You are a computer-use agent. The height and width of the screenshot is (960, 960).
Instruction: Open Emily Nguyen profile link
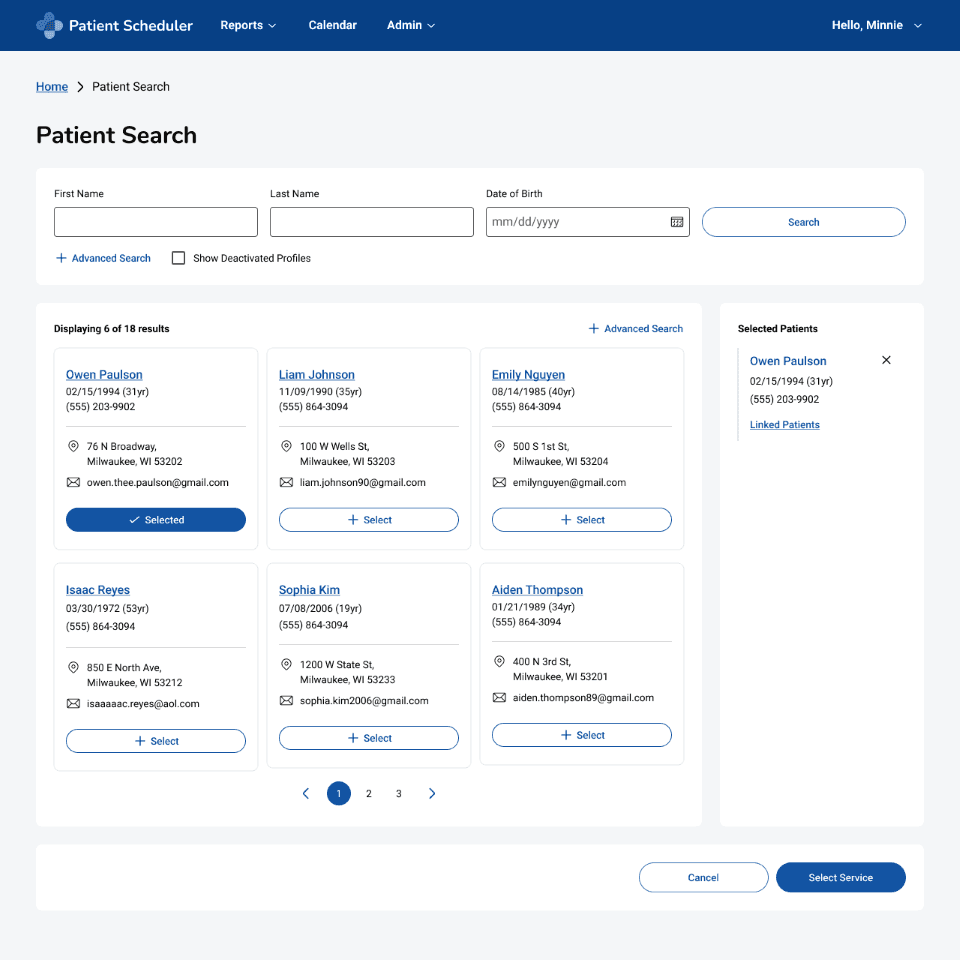coord(528,375)
